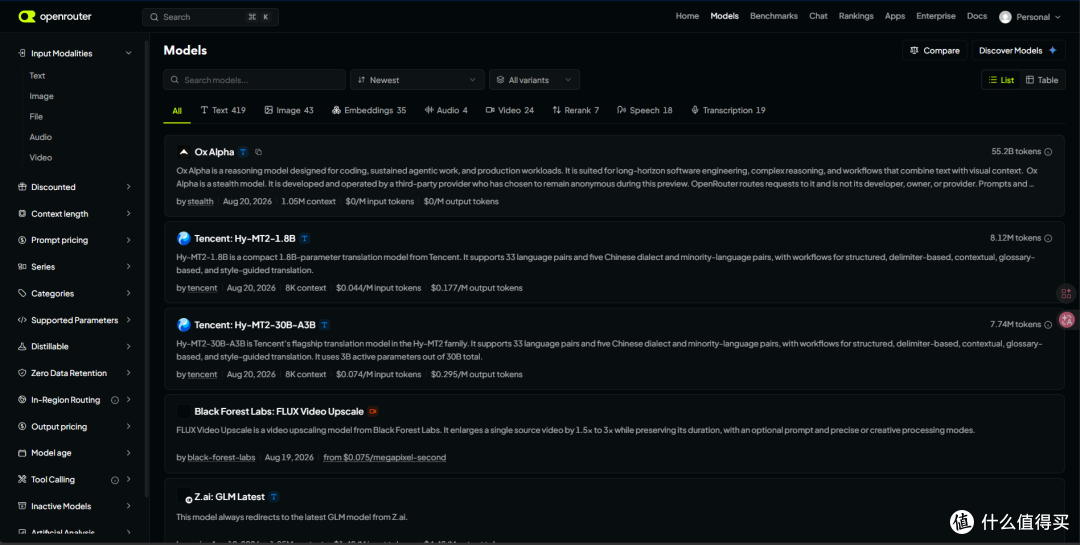Open the All variants dropdown
Screen dimensions: 1080x545
pos(534,80)
